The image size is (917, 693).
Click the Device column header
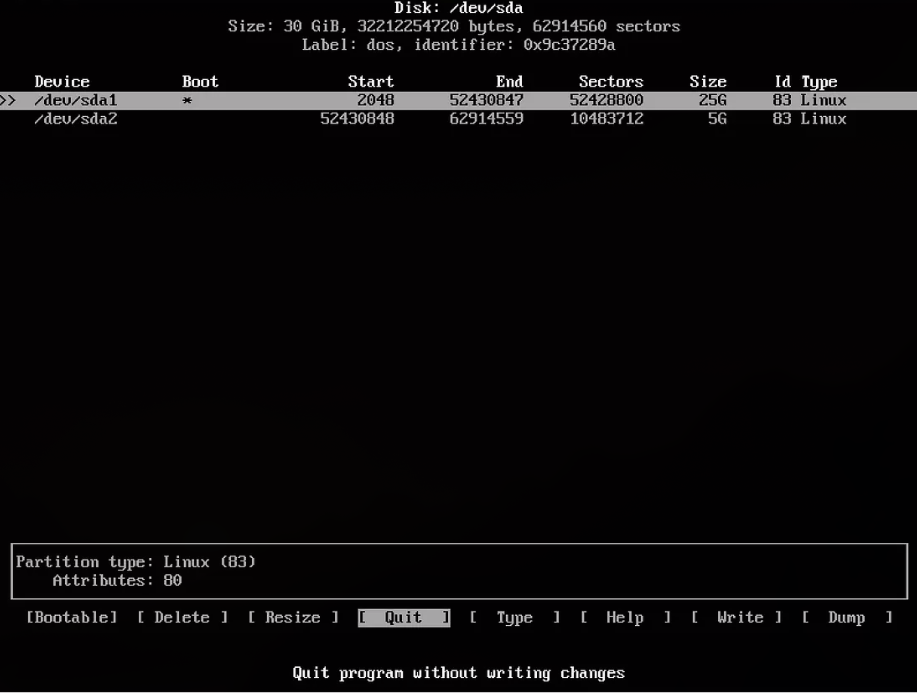62,82
